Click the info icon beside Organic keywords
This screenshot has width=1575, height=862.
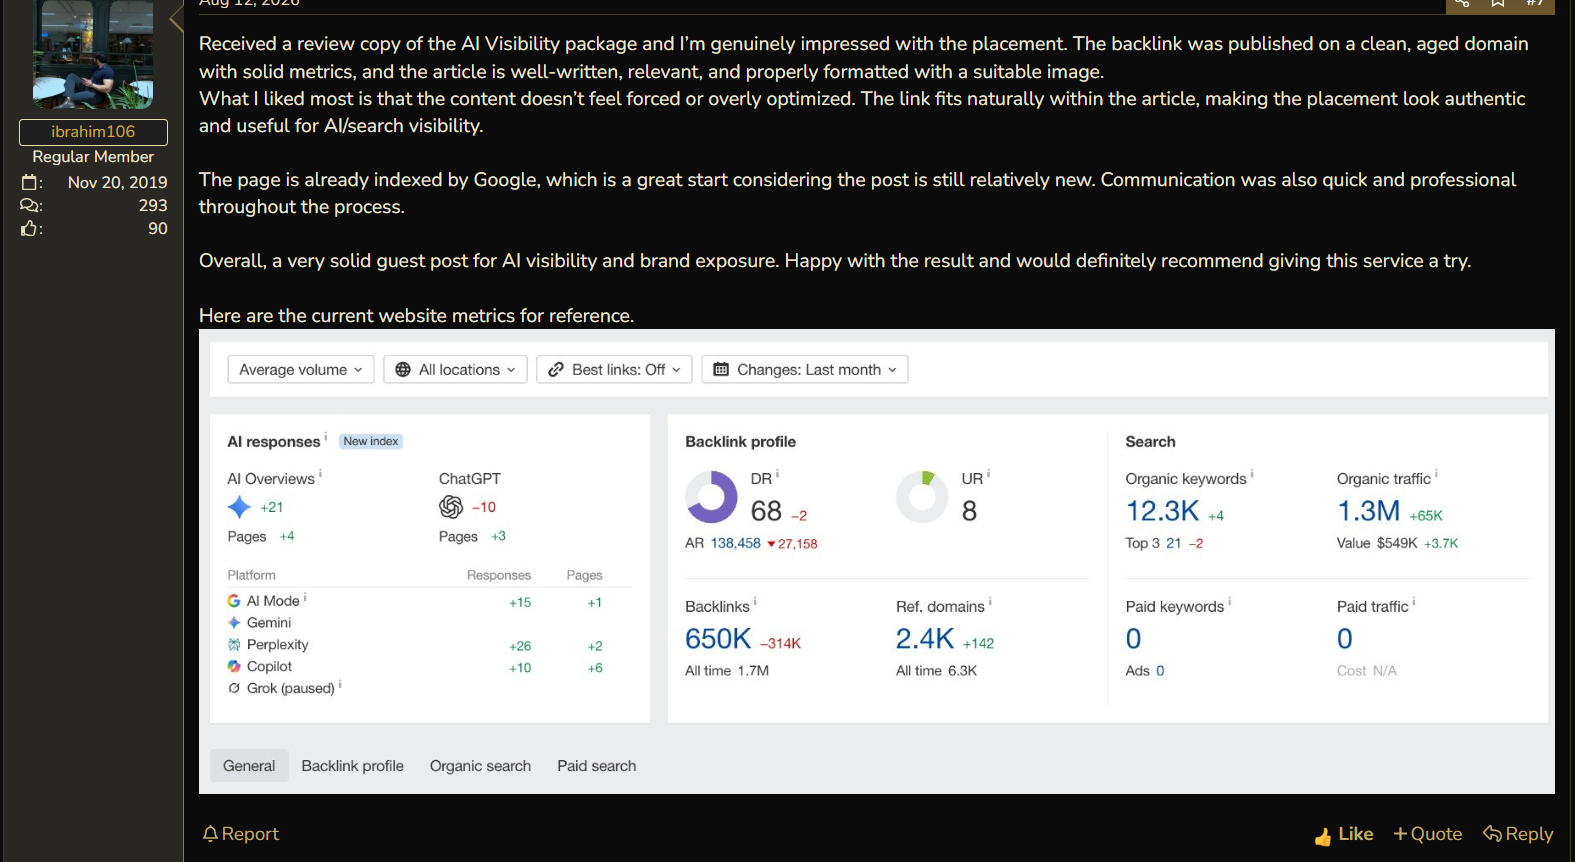1252,474
